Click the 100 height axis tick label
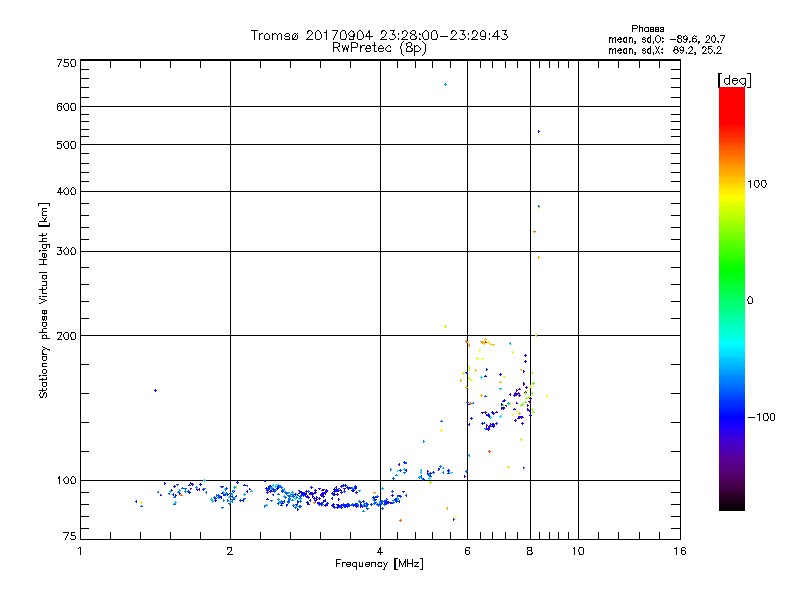 [x=66, y=481]
